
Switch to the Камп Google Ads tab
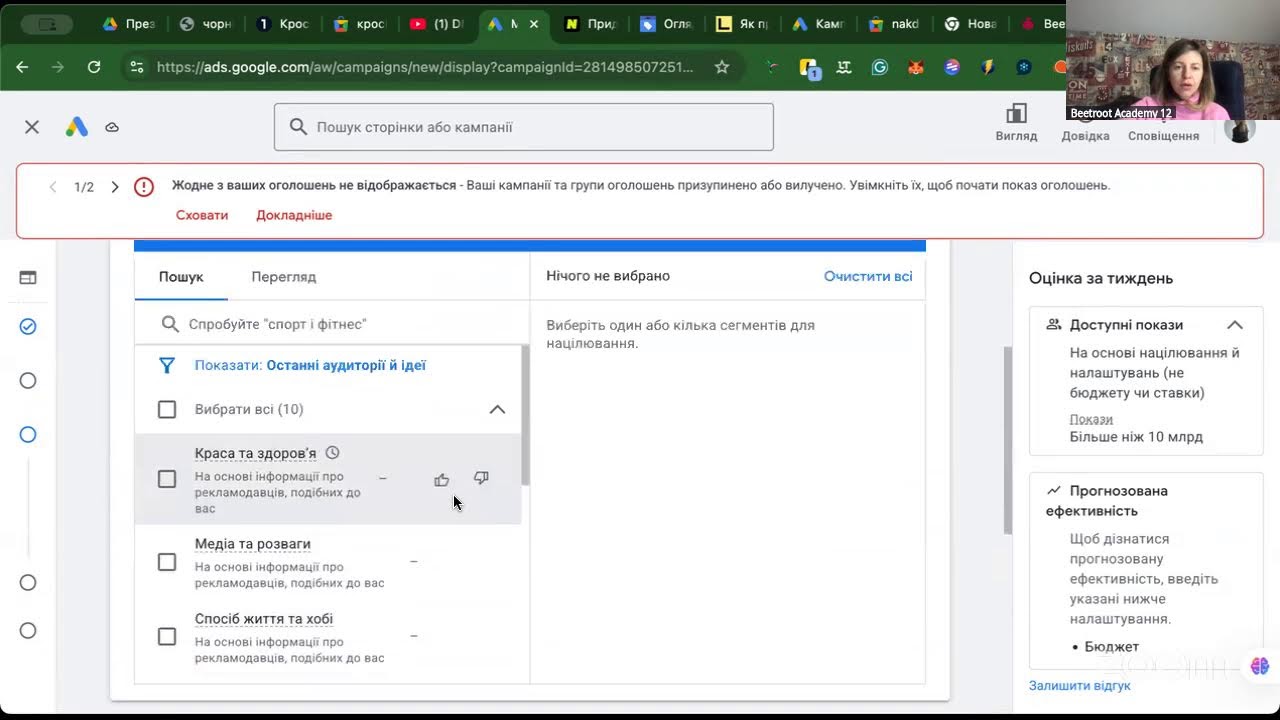point(819,24)
